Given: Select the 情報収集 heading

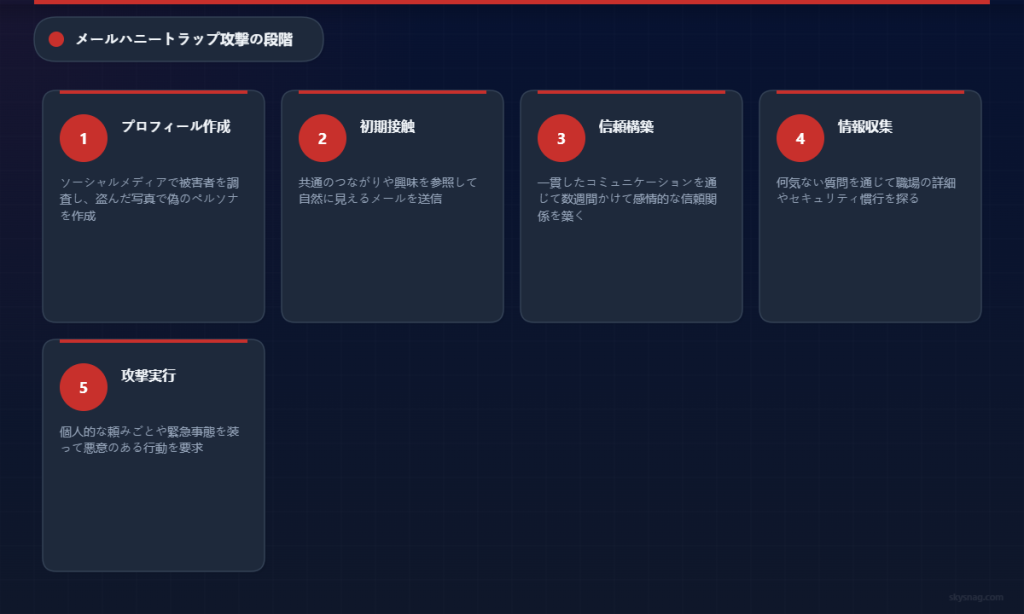Looking at the screenshot, I should [865, 127].
